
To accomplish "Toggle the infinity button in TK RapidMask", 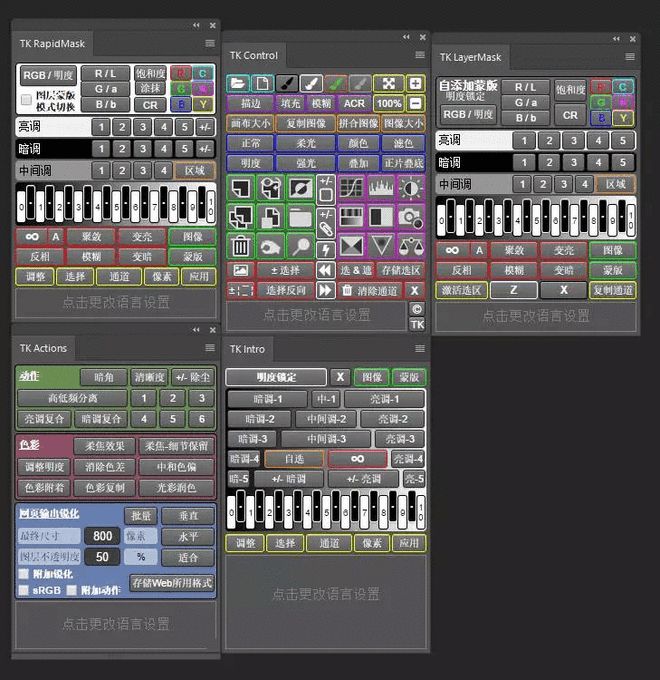I will 32,237.
